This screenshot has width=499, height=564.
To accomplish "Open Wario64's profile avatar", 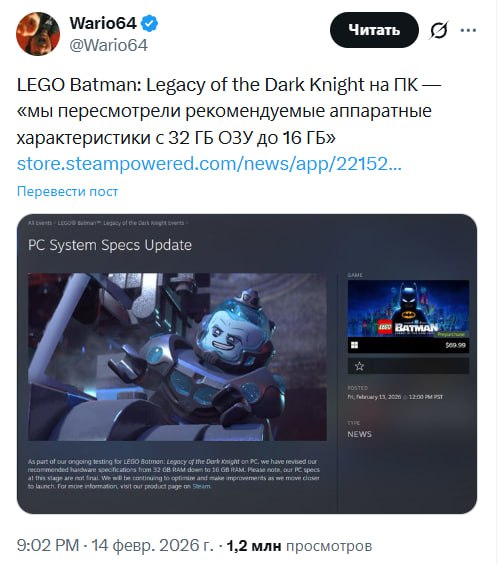I will click(x=38, y=34).
